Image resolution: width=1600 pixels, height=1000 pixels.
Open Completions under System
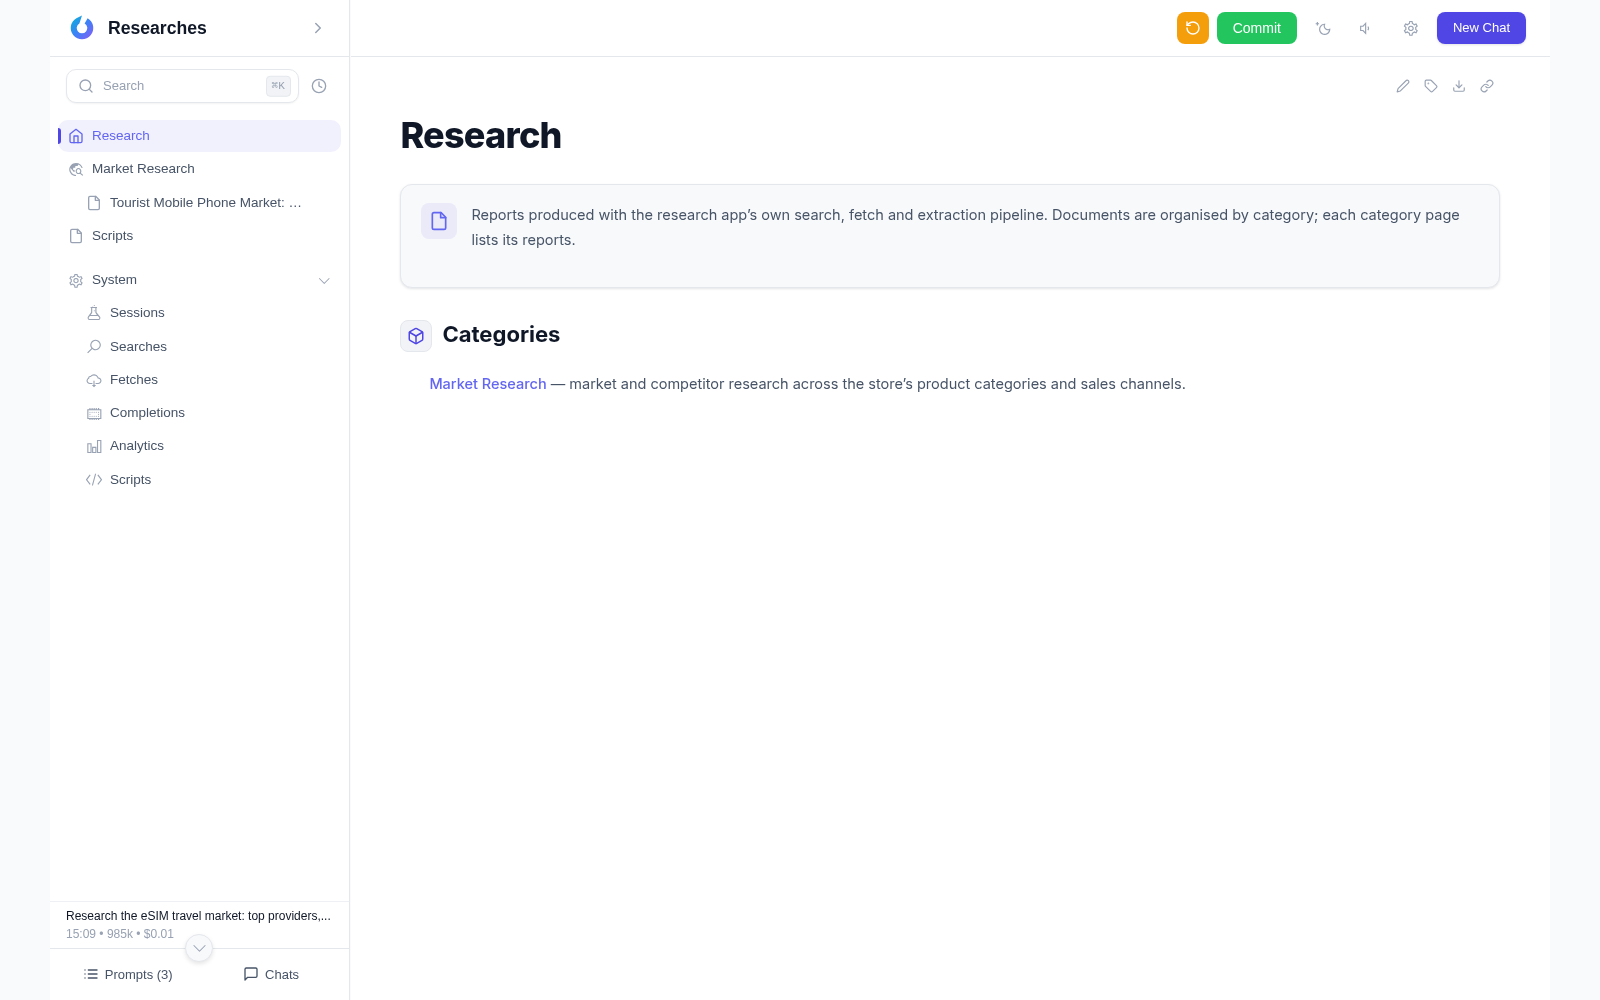(x=199, y=413)
